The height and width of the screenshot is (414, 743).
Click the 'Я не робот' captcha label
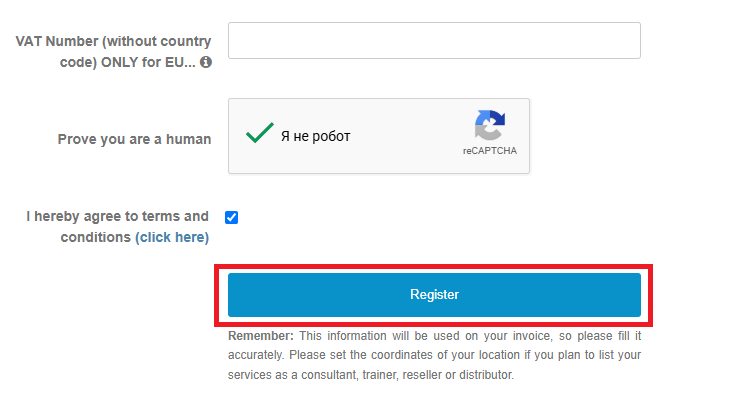click(316, 136)
